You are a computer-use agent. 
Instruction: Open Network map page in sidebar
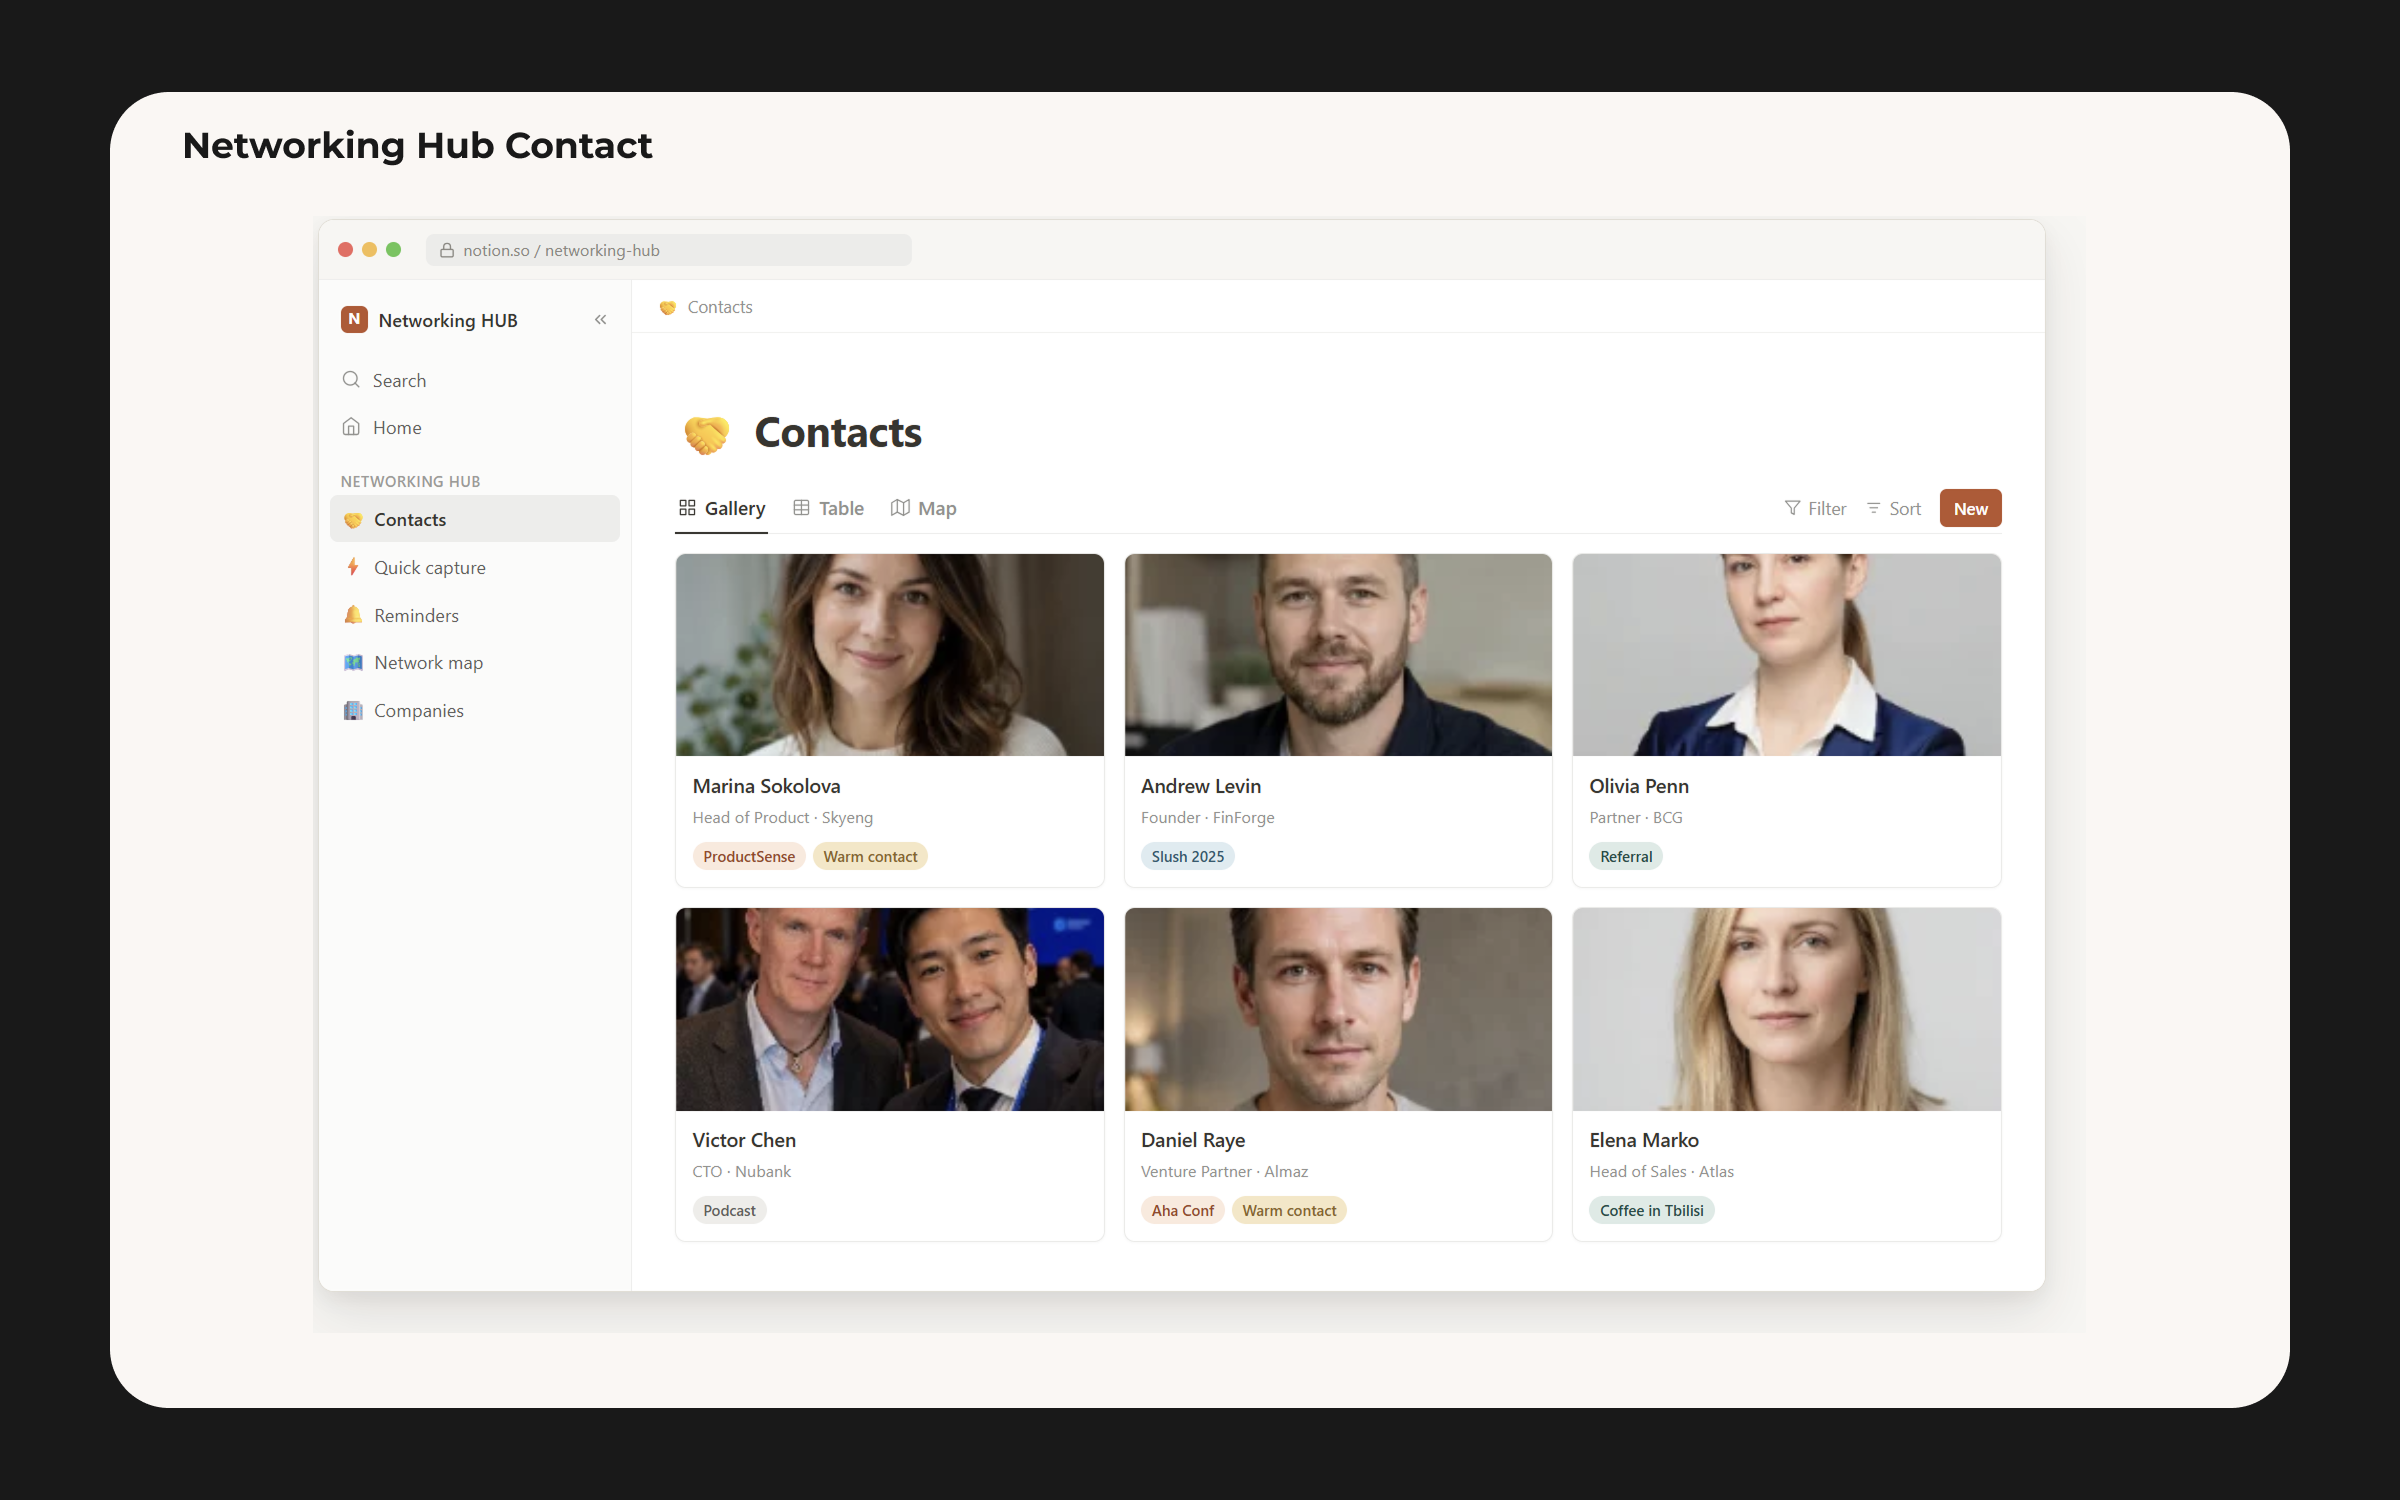coord(475,662)
